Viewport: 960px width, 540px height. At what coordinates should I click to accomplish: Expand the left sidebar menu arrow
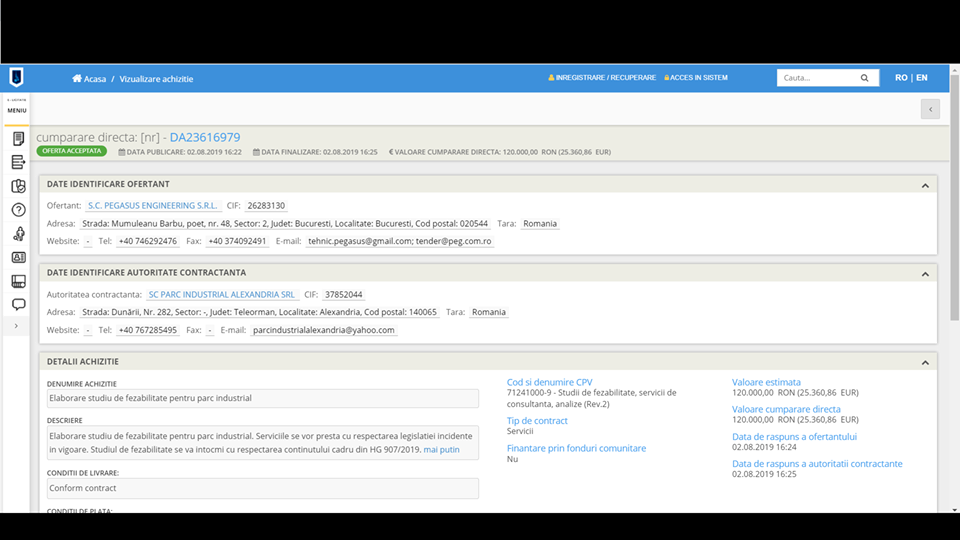point(16,326)
